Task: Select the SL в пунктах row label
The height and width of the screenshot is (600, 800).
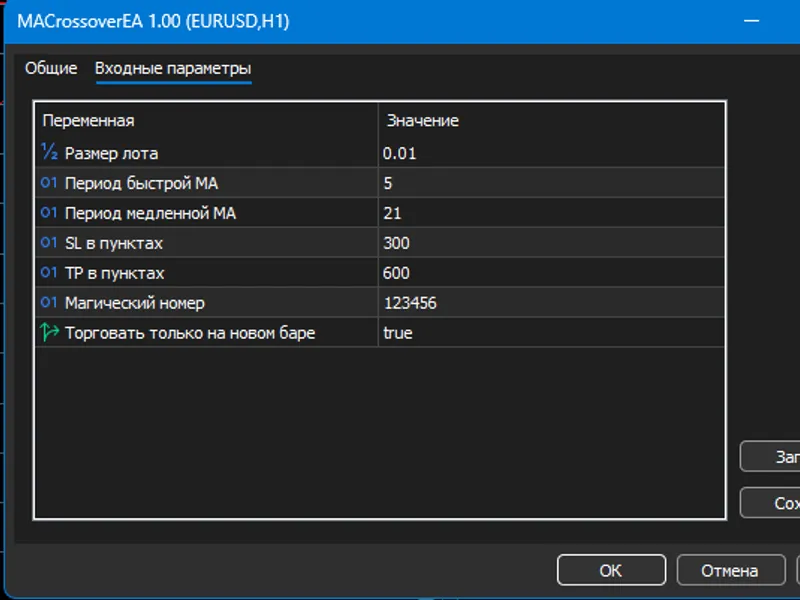Action: [114, 243]
